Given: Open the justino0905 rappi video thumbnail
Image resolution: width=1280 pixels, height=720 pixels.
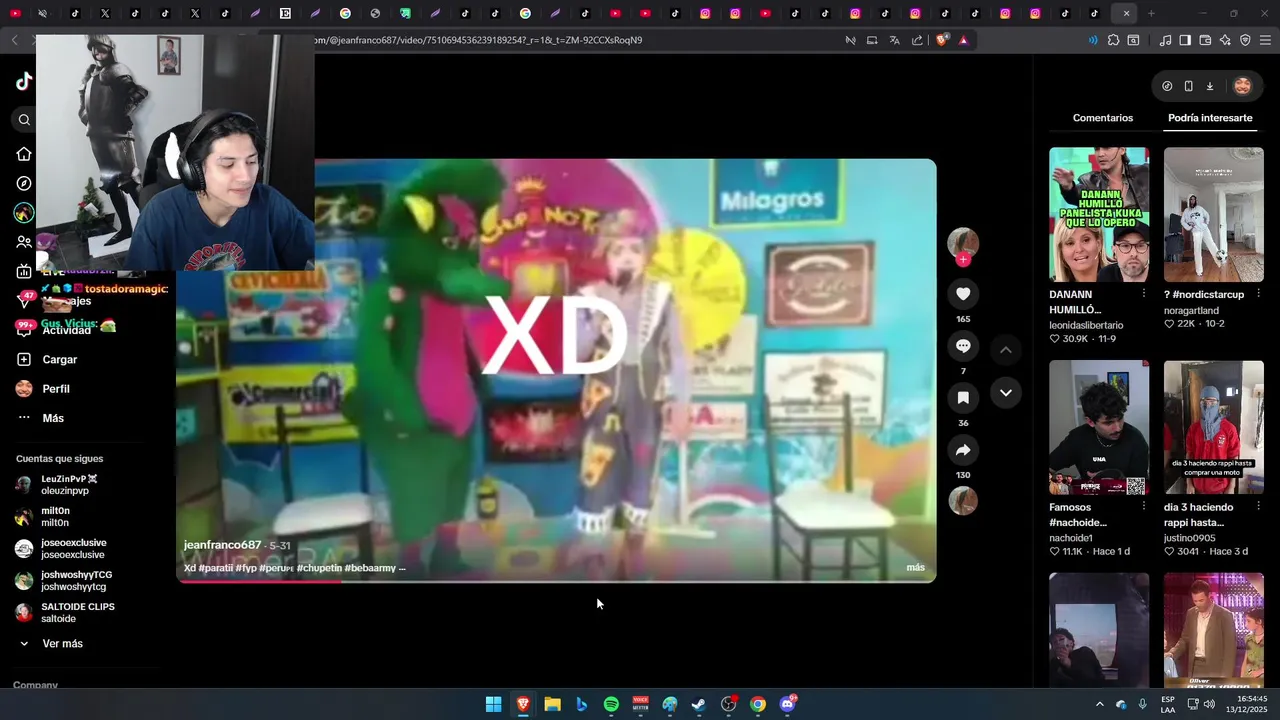Looking at the screenshot, I should (x=1214, y=427).
